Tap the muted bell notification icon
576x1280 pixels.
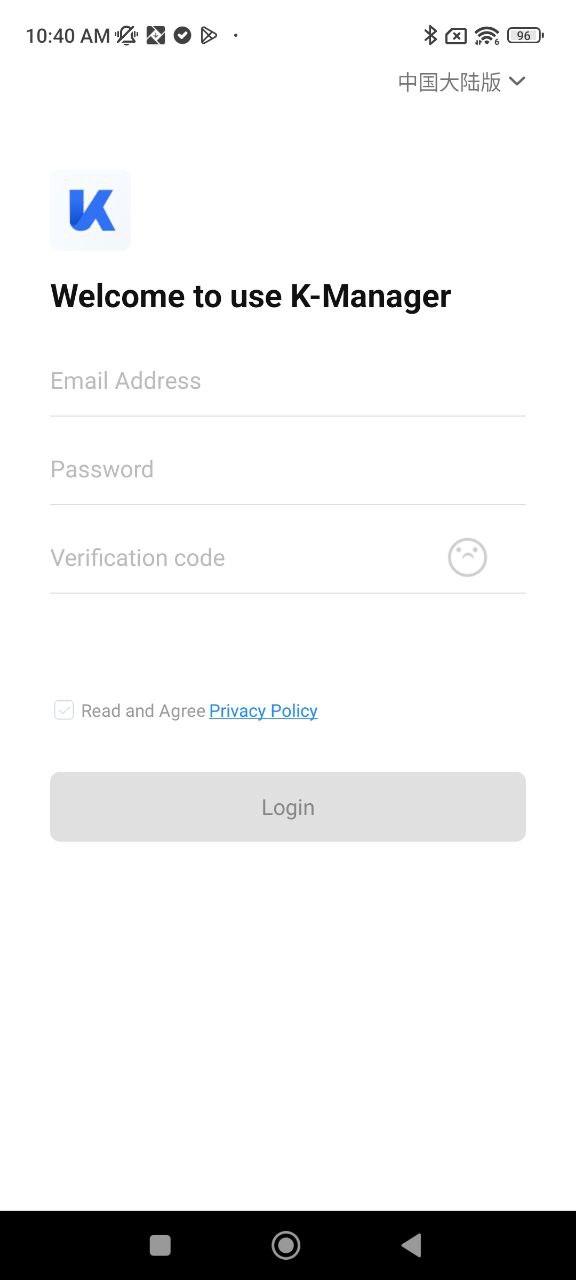127,36
